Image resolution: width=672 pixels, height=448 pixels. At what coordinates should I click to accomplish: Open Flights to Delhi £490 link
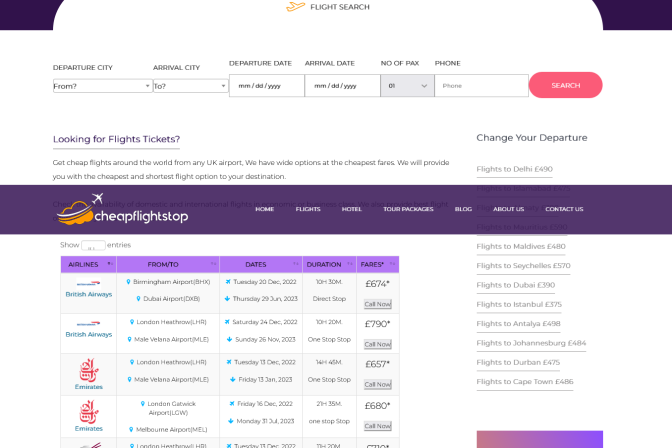(514, 169)
